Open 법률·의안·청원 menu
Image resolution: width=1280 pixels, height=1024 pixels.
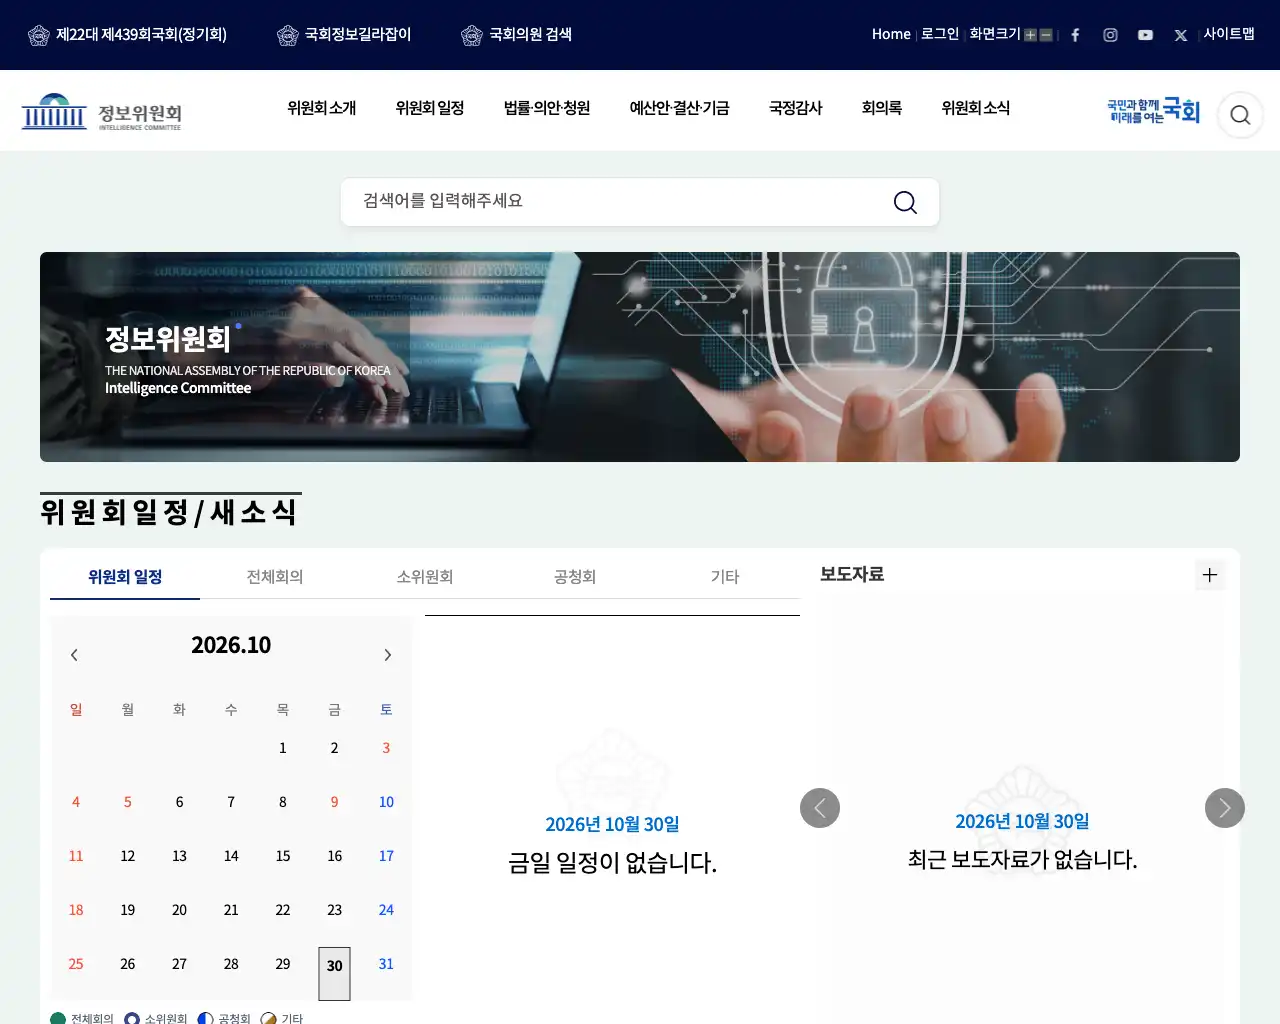coord(547,108)
